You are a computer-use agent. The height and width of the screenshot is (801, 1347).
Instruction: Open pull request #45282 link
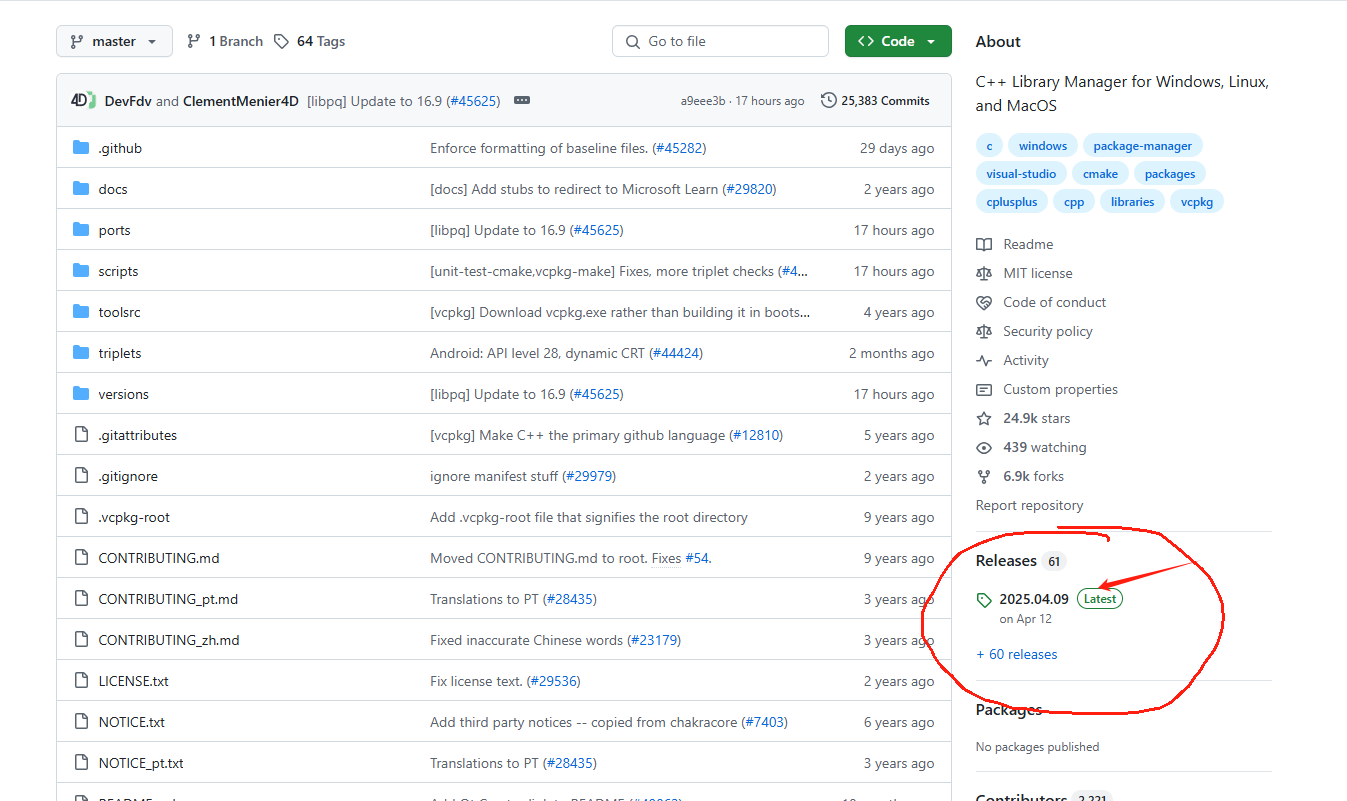click(x=679, y=148)
